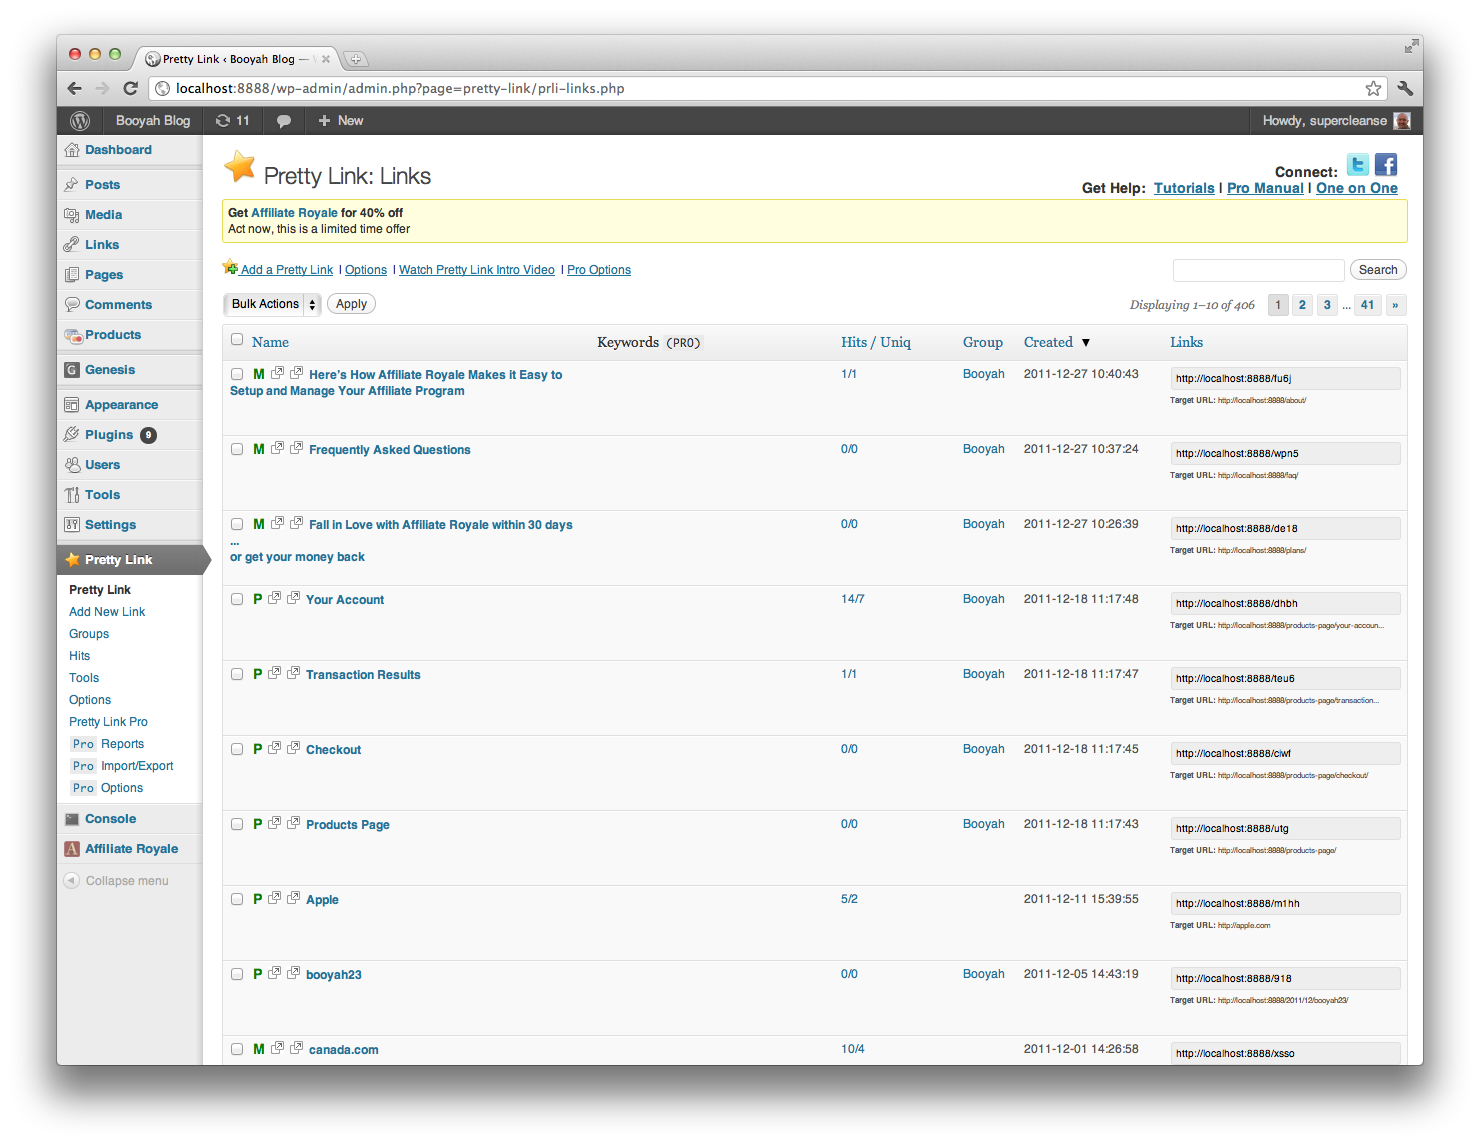Click the Dashboard house icon
The height and width of the screenshot is (1144, 1480).
[x=72, y=150]
